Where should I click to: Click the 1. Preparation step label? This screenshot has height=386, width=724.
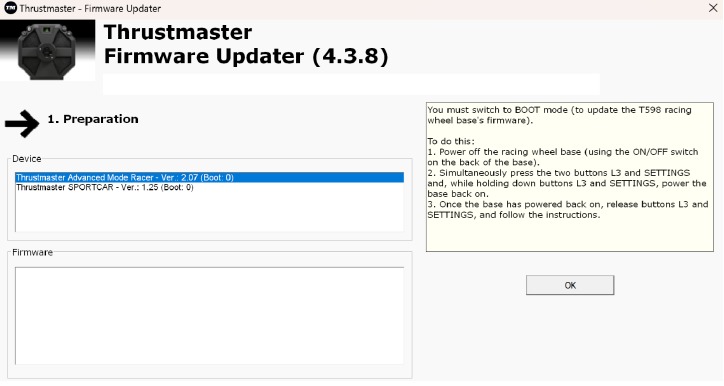tap(93, 119)
